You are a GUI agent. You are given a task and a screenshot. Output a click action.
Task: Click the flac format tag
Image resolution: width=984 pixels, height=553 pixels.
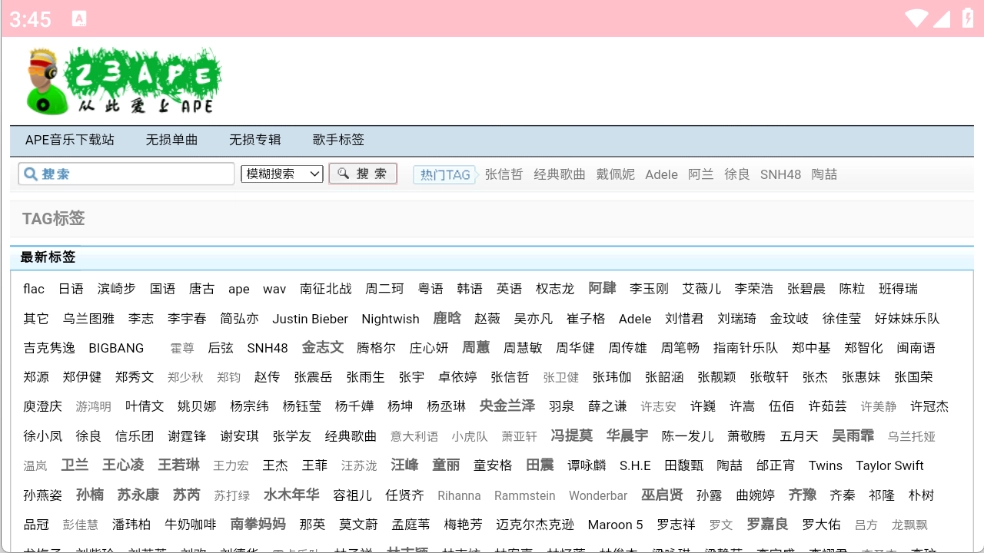(34, 289)
